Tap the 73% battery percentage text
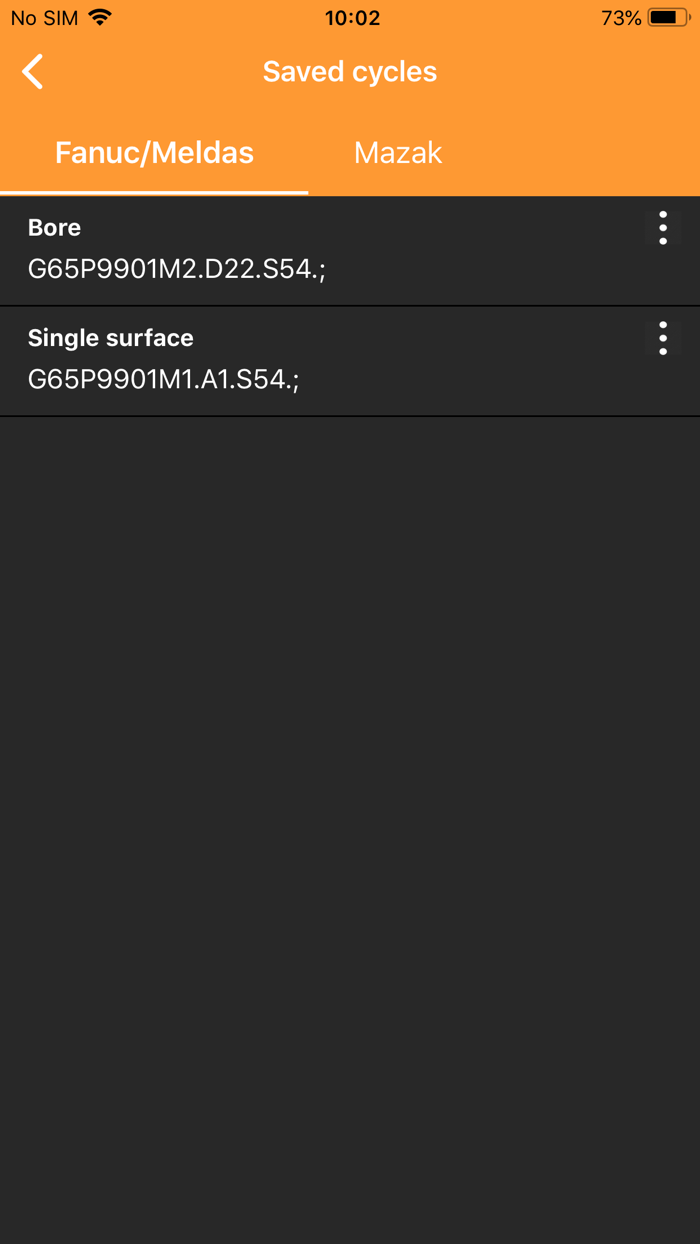This screenshot has width=700, height=1244. 621,18
